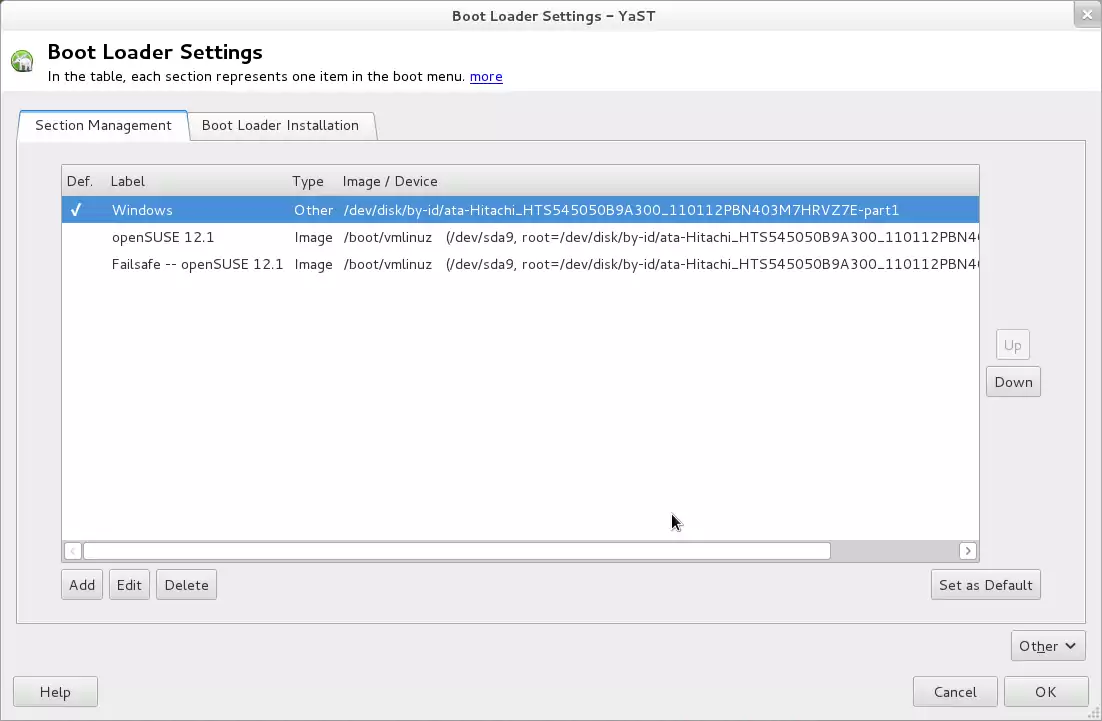Select the Failsafe -- openSUSE 12.1 entry
Viewport: 1102px width, 721px height.
(197, 264)
